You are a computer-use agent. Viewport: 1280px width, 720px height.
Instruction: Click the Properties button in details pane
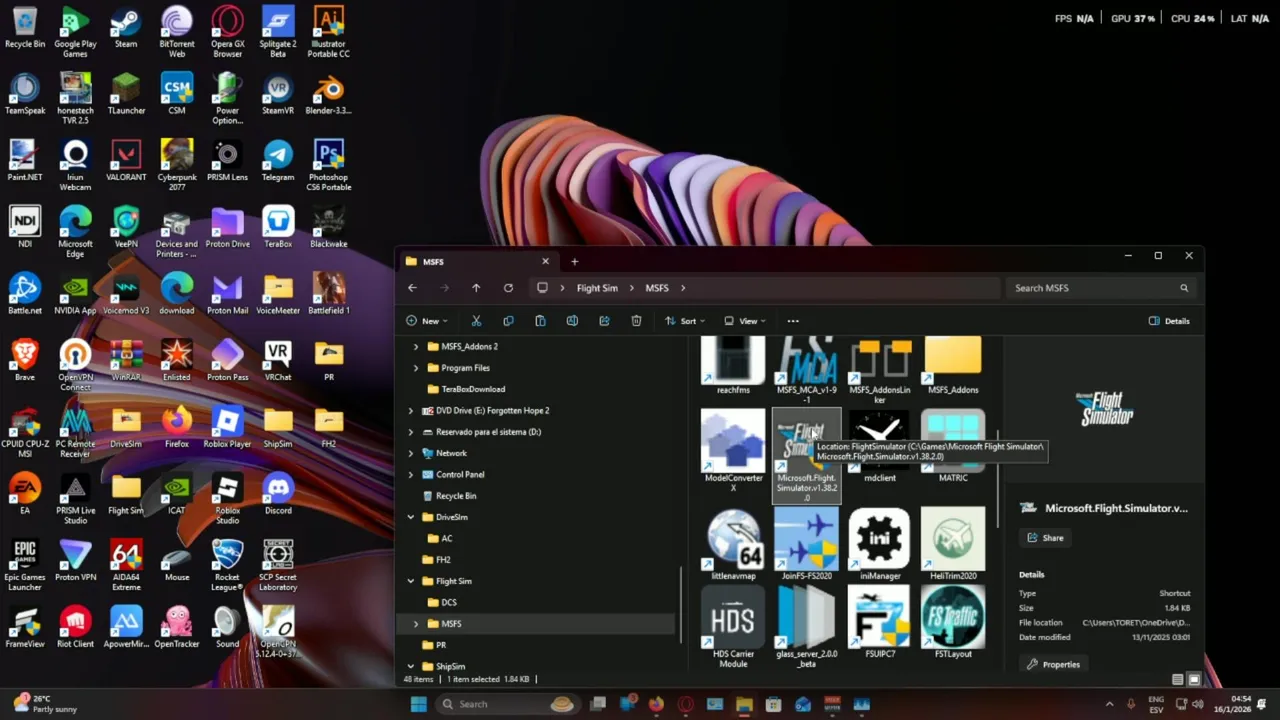pos(1053,664)
